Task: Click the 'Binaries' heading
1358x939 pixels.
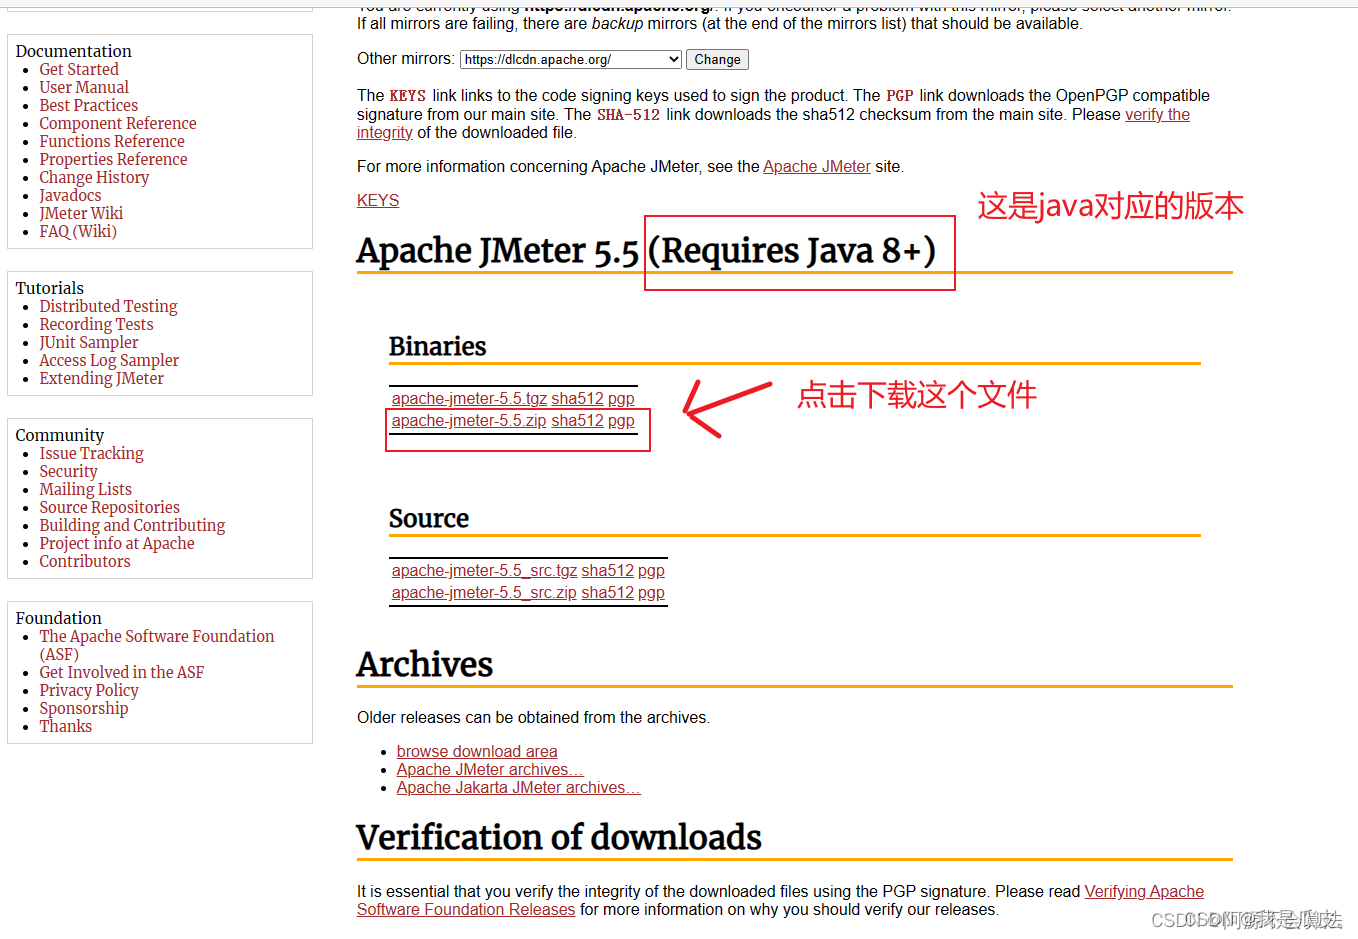Action: 437,346
